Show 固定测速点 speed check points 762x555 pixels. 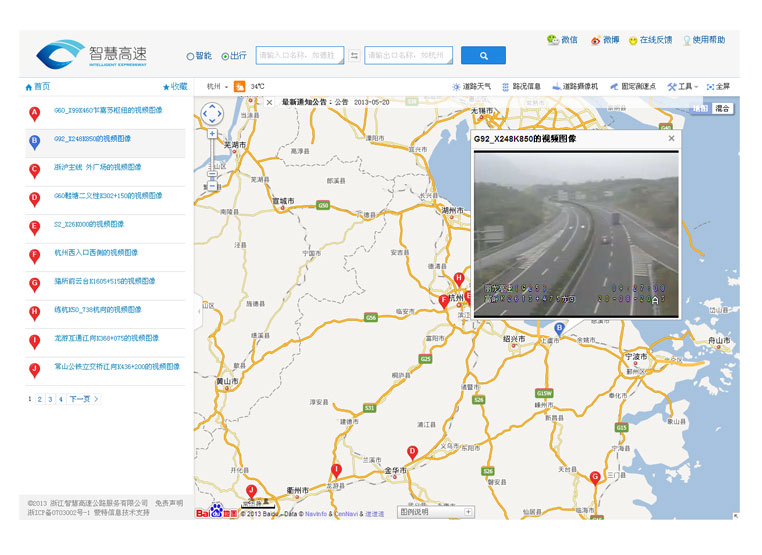point(633,87)
